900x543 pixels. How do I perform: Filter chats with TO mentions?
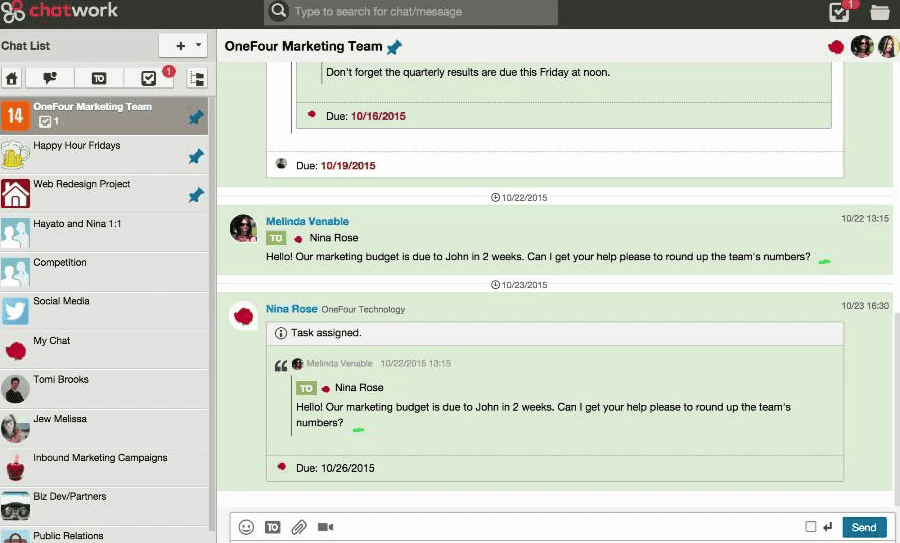pos(99,78)
